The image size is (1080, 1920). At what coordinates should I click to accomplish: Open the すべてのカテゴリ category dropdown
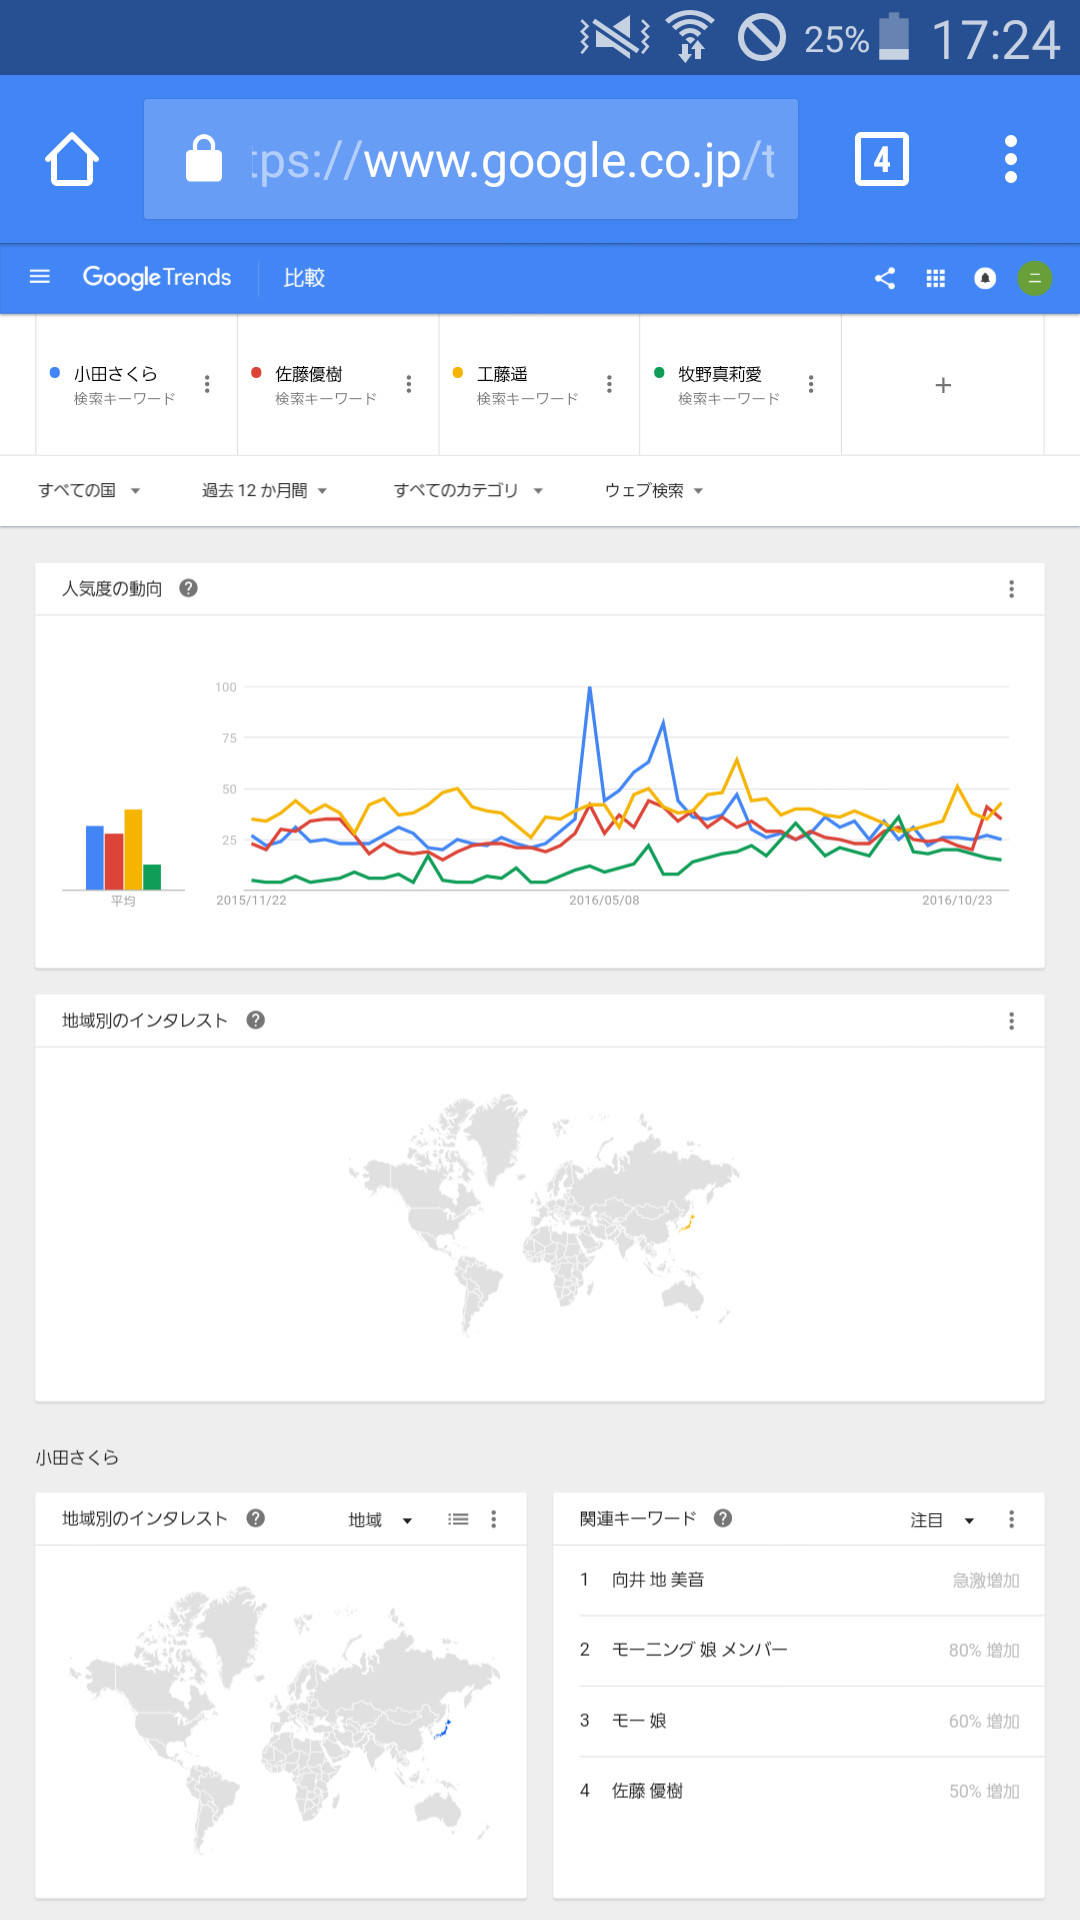[468, 490]
